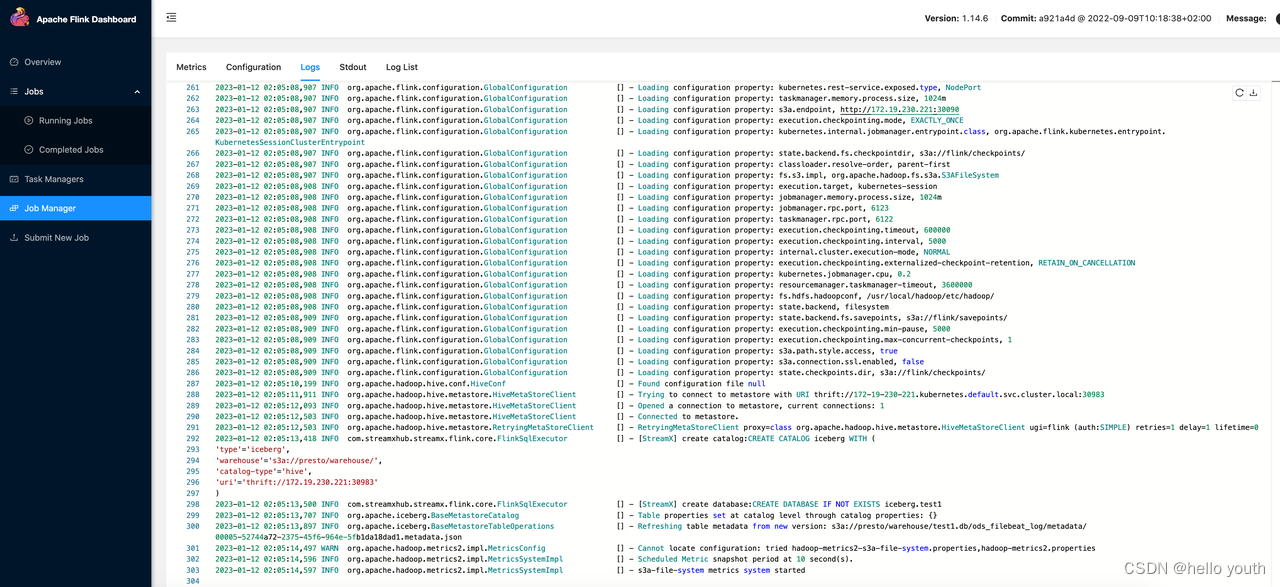Viewport: 1280px width, 587px height.
Task: Download the log file using the download icon
Action: click(x=1253, y=90)
